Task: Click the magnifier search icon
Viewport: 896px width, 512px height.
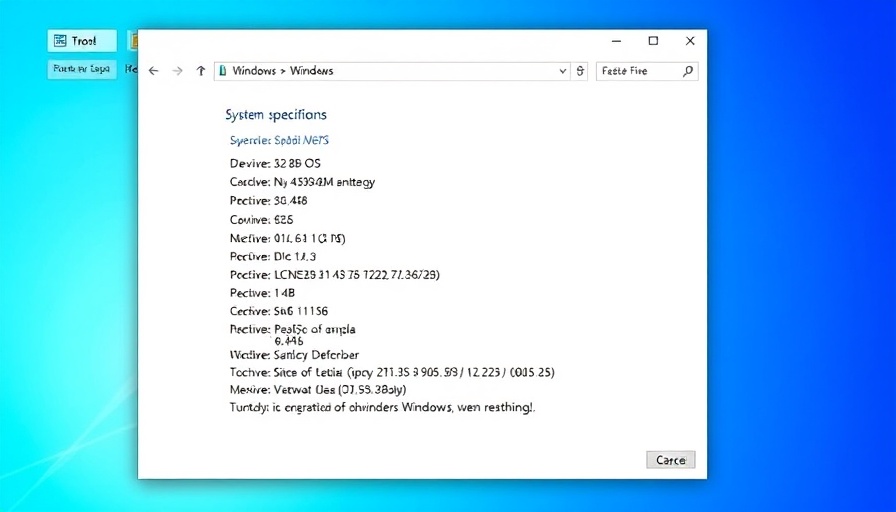Action: point(688,71)
